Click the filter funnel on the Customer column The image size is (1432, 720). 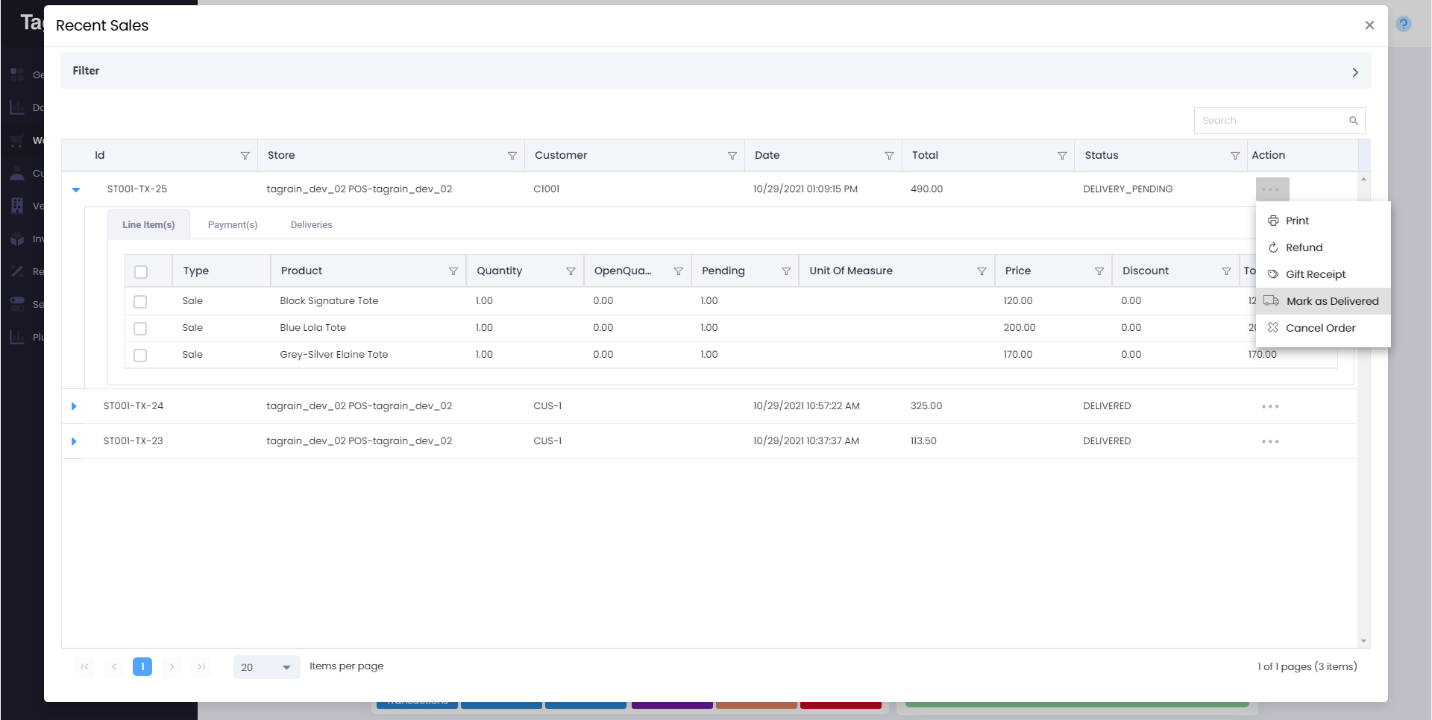(x=733, y=155)
